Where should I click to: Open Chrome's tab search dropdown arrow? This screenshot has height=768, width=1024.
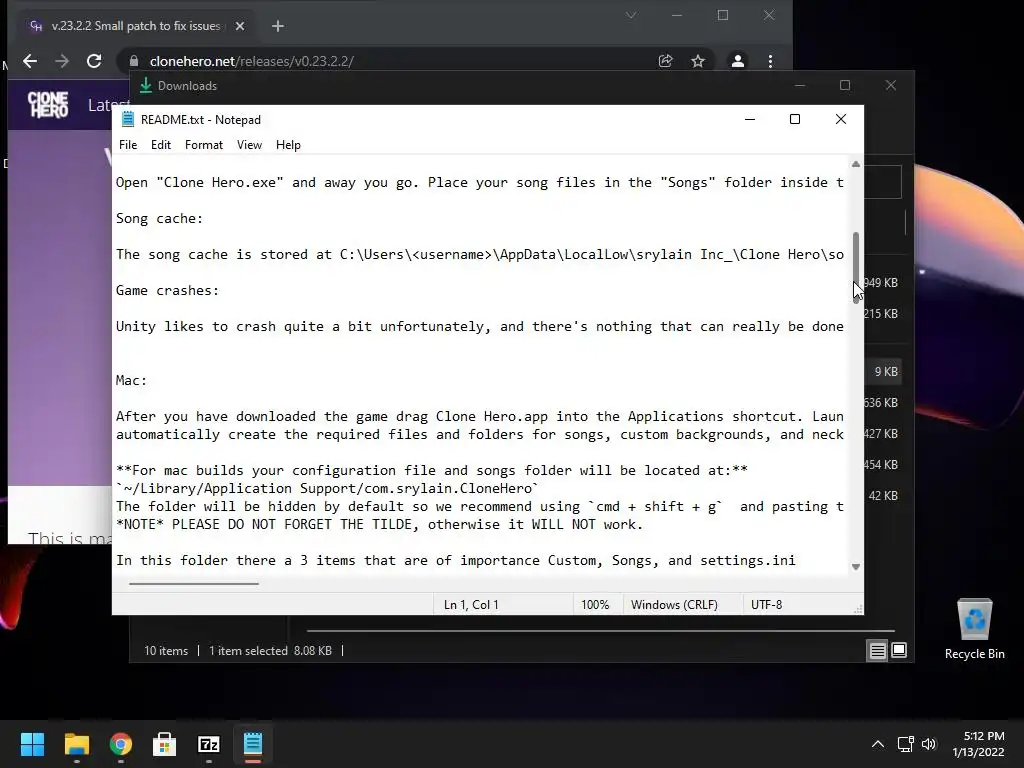click(631, 15)
